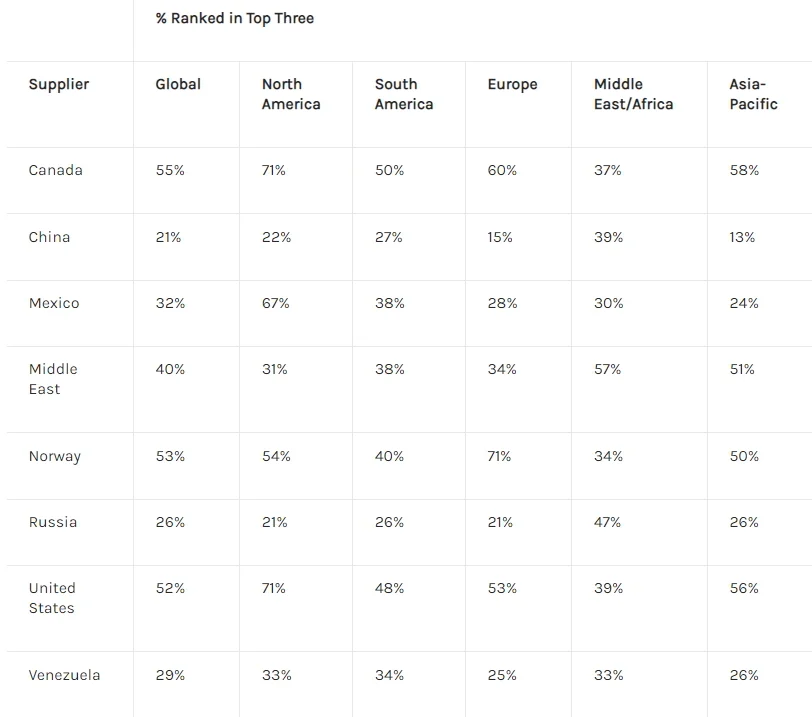Click Canada's Global value of 55%

(170, 170)
